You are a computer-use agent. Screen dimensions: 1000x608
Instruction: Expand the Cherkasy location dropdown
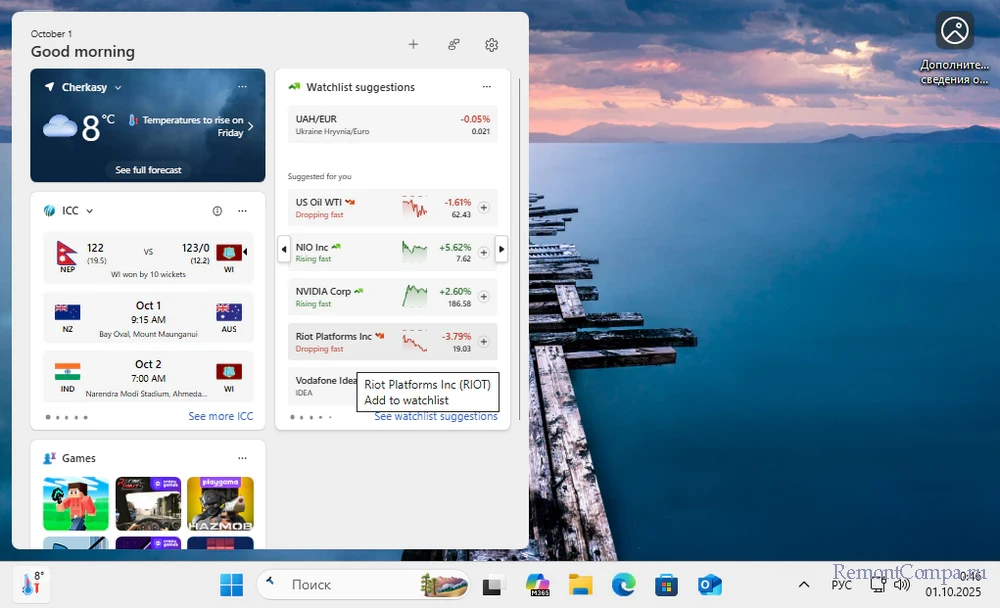118,88
